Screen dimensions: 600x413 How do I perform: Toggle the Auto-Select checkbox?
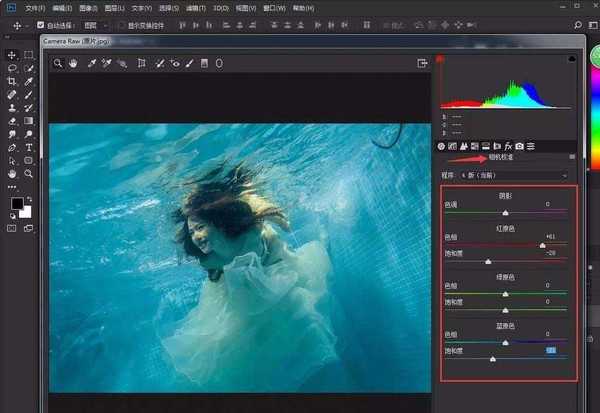[x=41, y=22]
